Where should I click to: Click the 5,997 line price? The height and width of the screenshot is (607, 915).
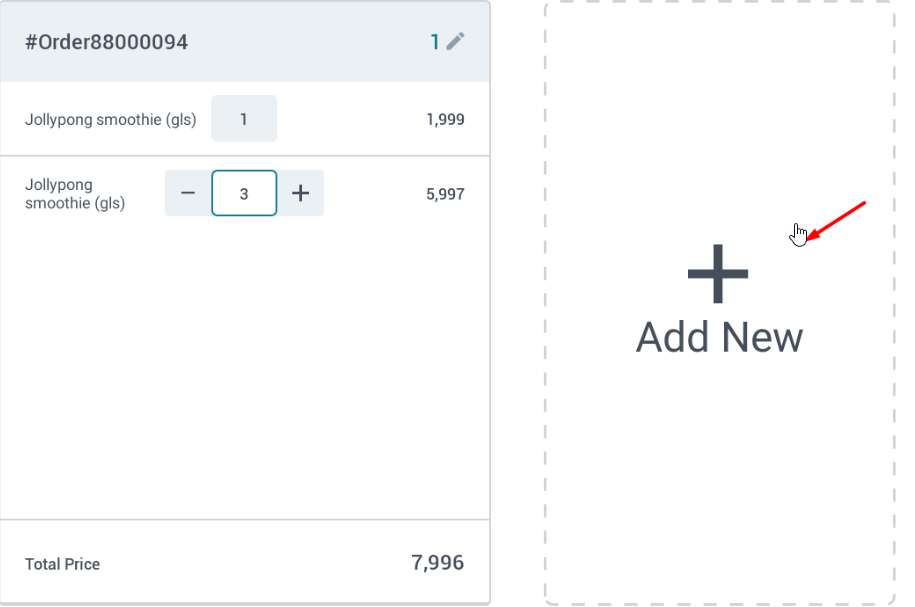(445, 194)
